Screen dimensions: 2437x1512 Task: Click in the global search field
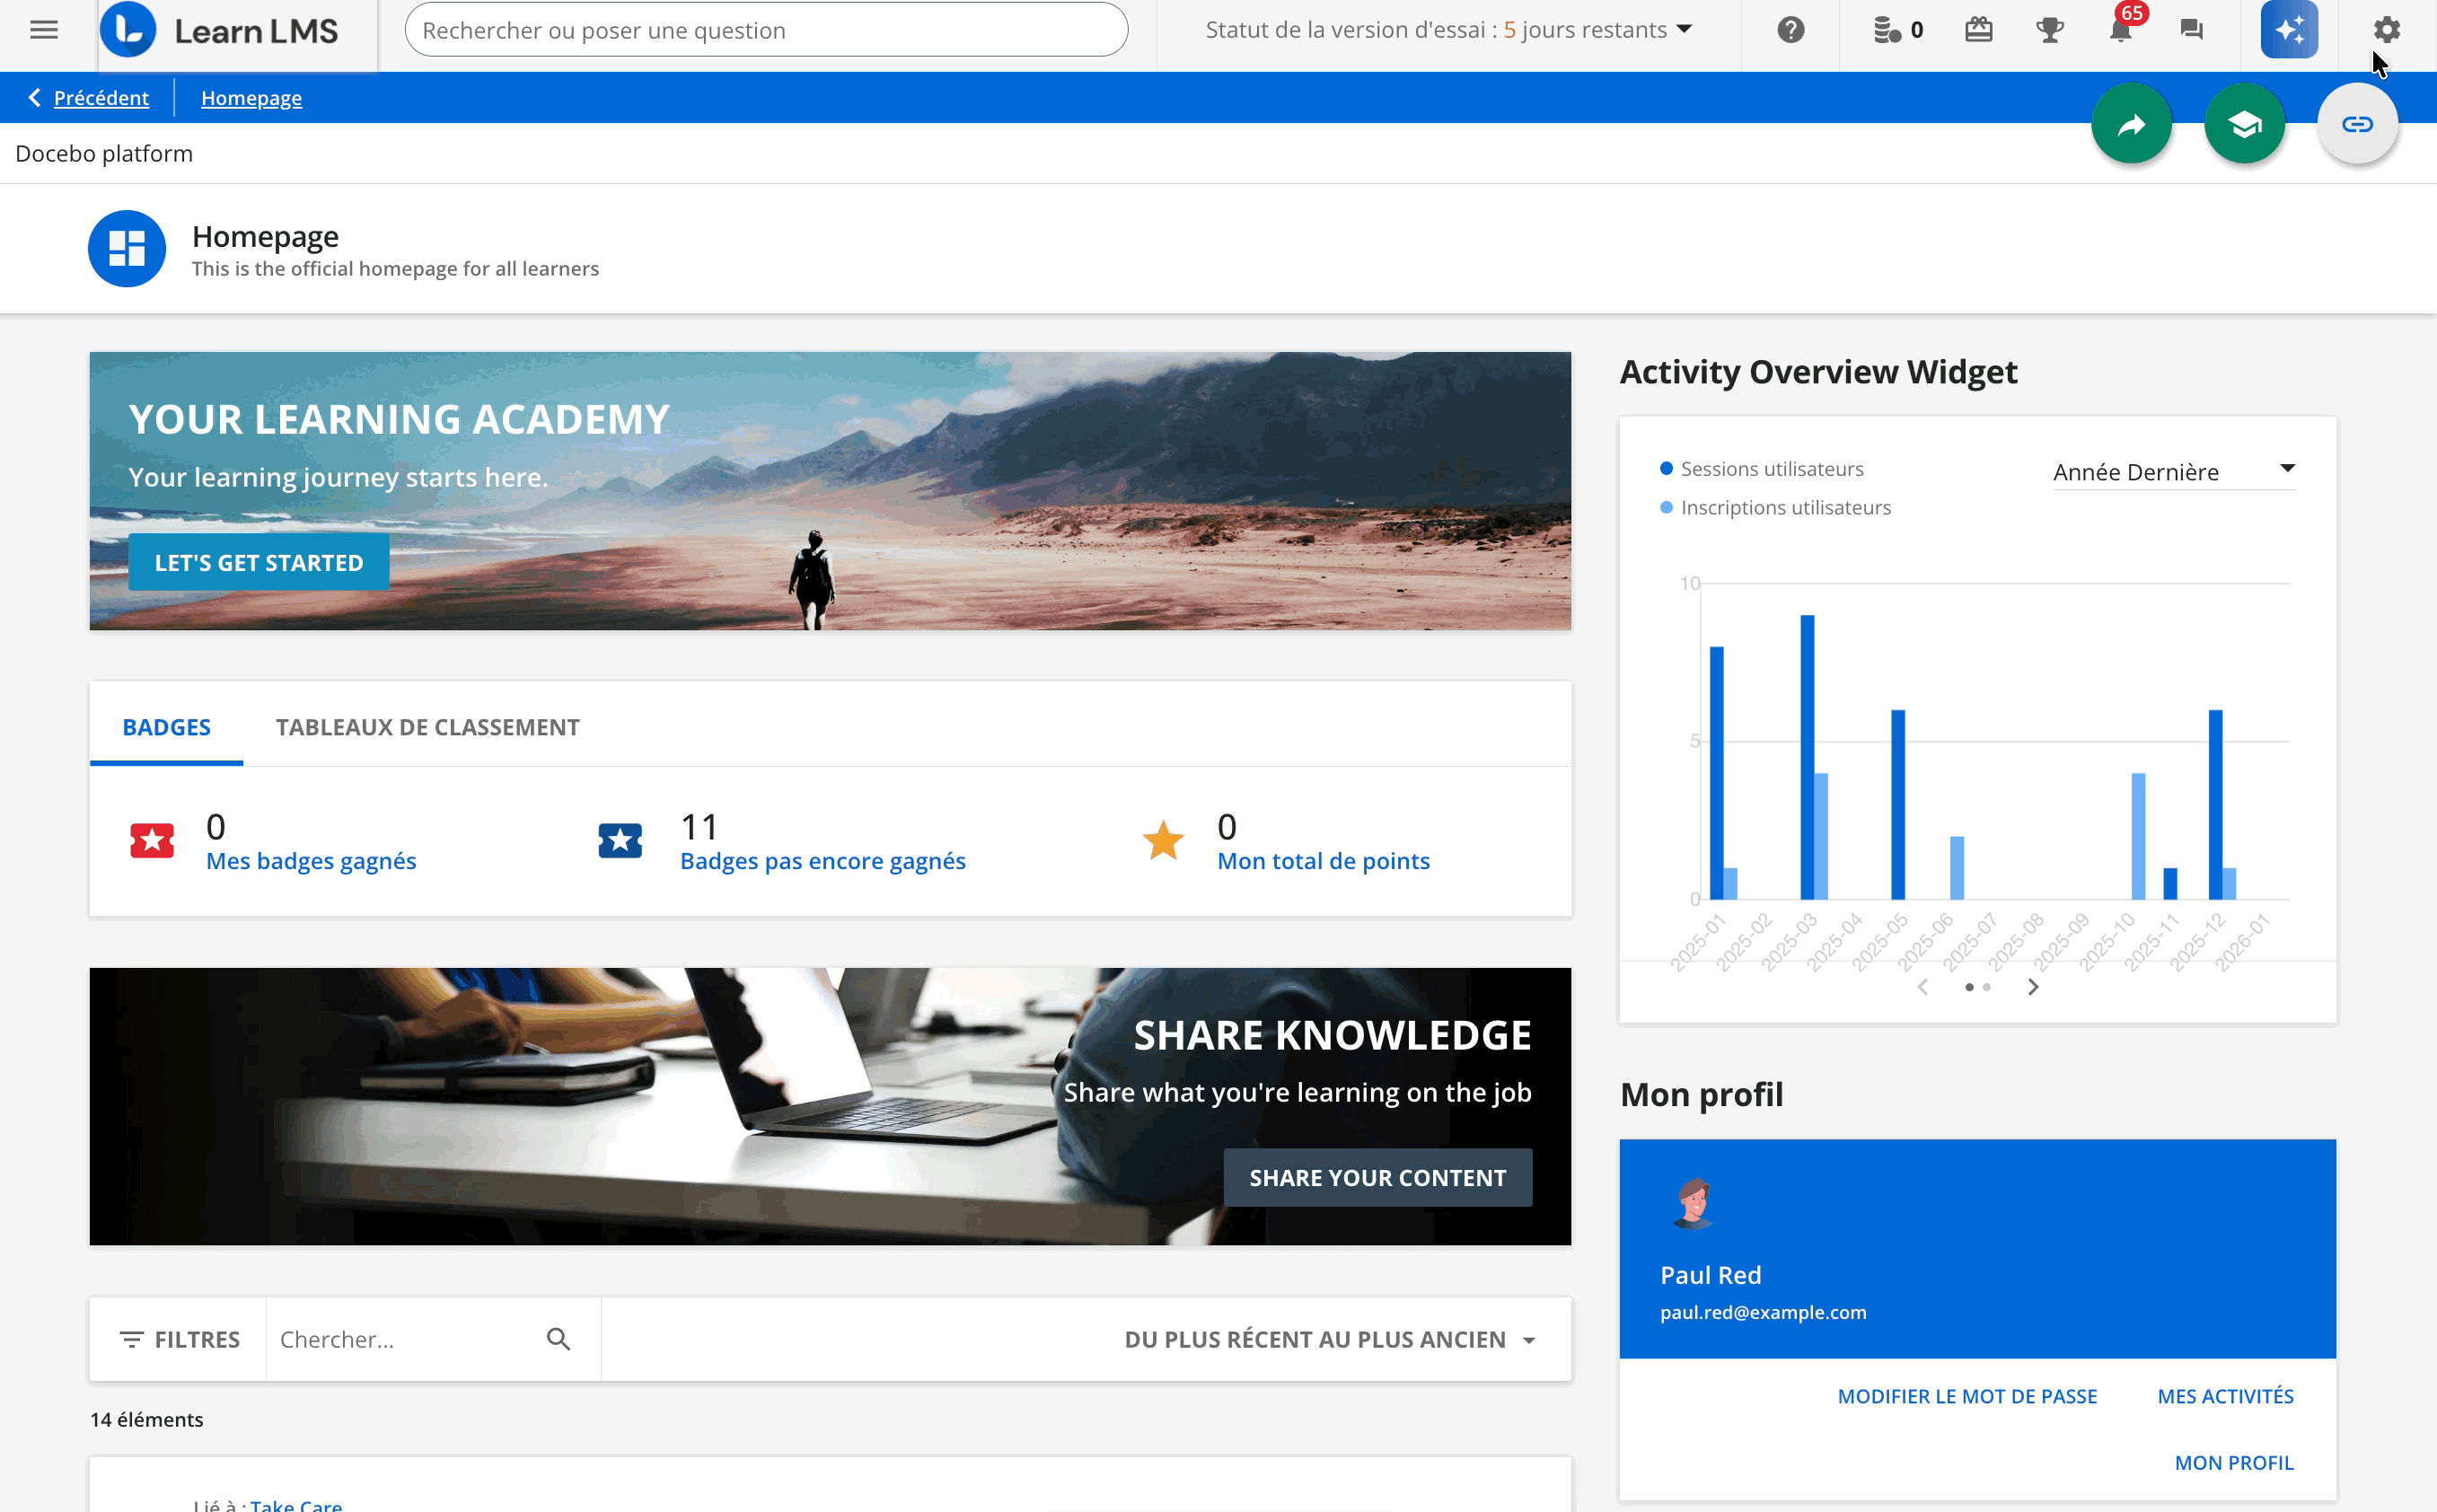click(x=765, y=30)
